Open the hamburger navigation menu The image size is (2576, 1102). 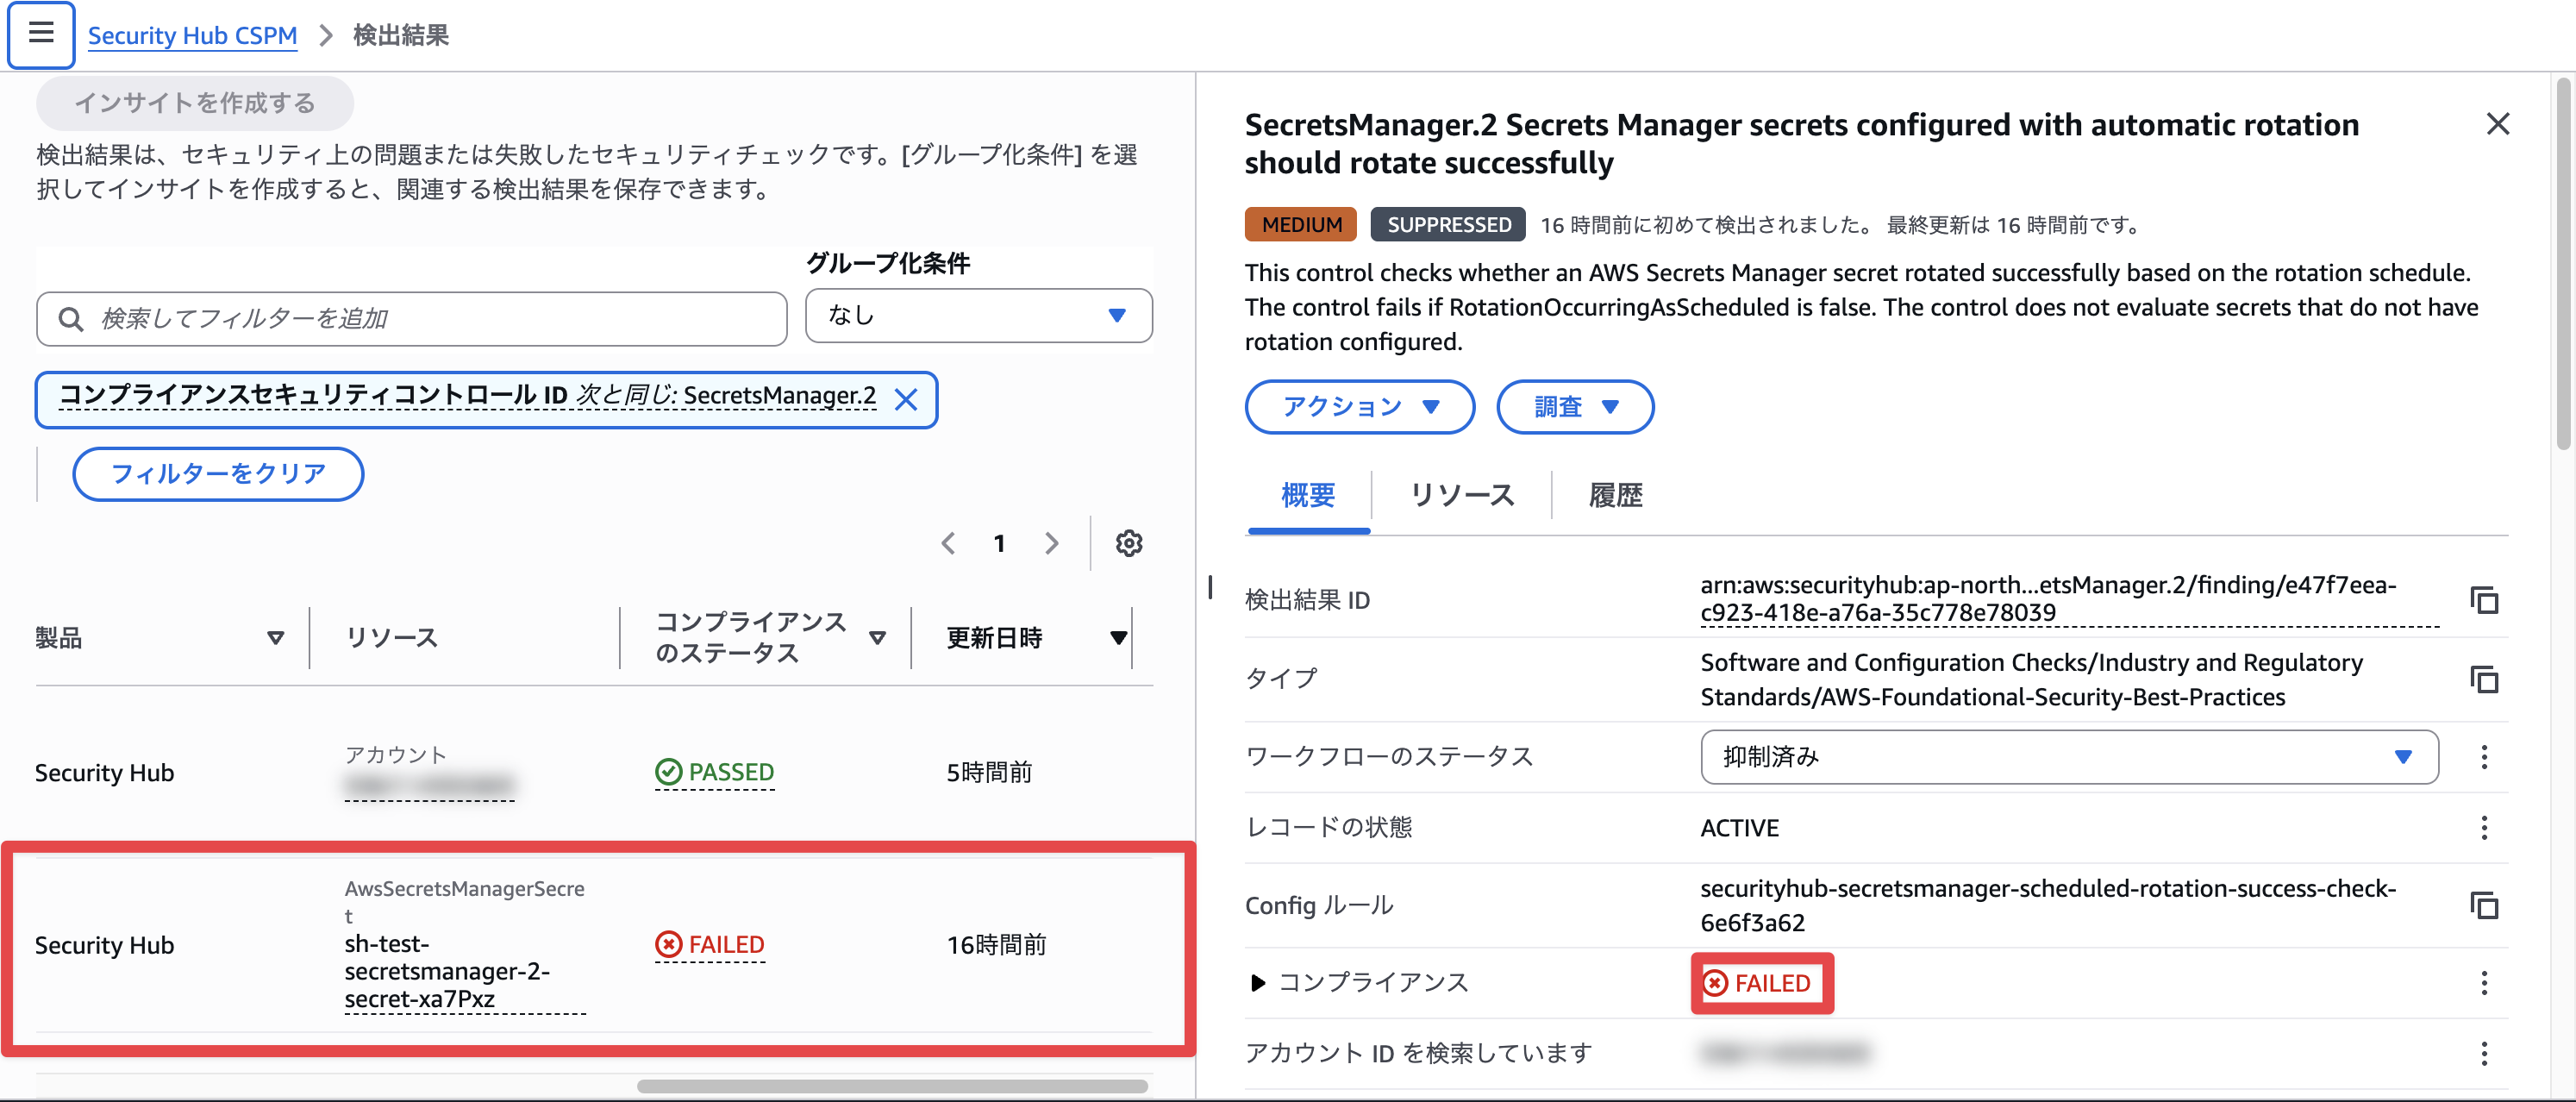tap(41, 34)
